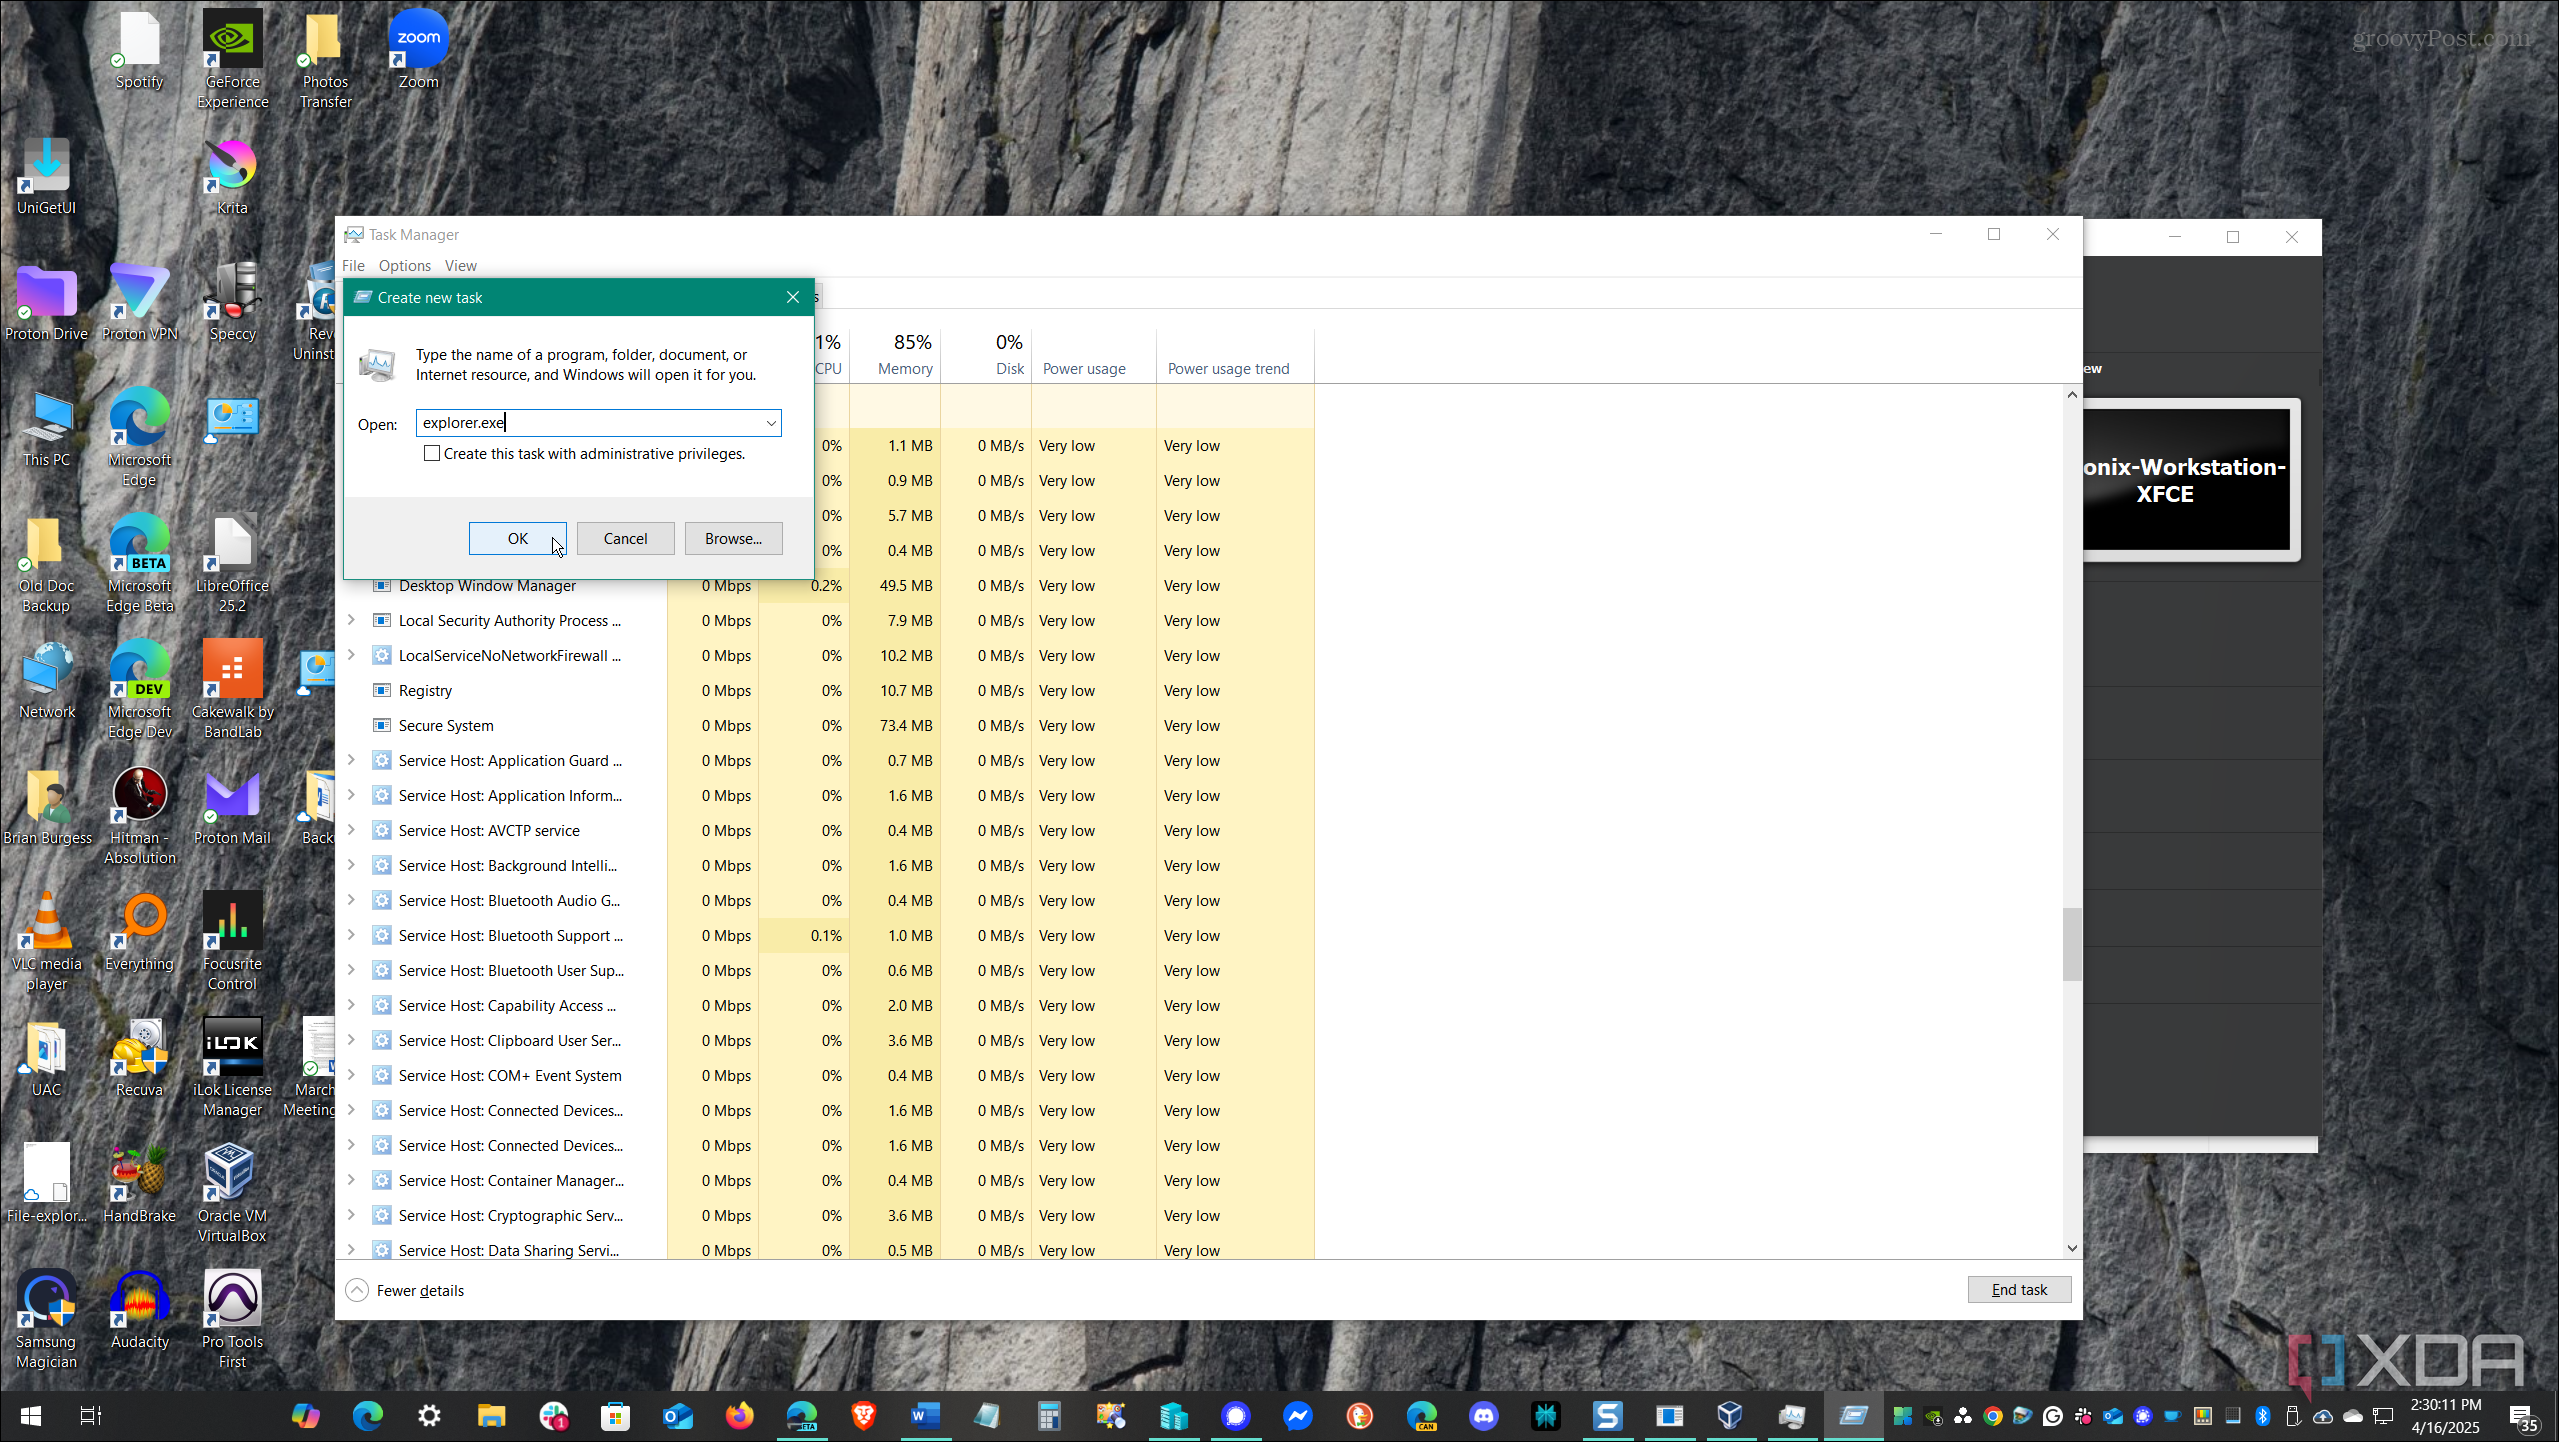The height and width of the screenshot is (1442, 2559).
Task: Expand Service Host: AVCTP service row
Action: click(351, 830)
